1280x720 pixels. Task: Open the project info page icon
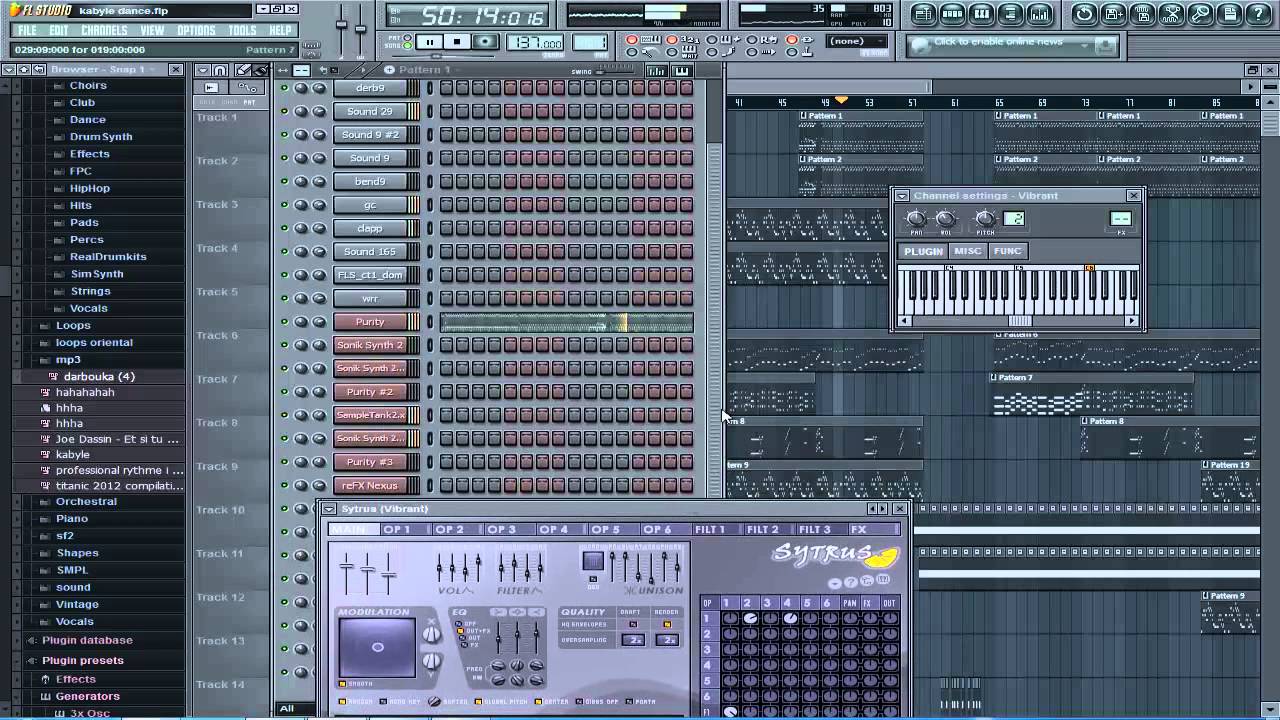1229,14
